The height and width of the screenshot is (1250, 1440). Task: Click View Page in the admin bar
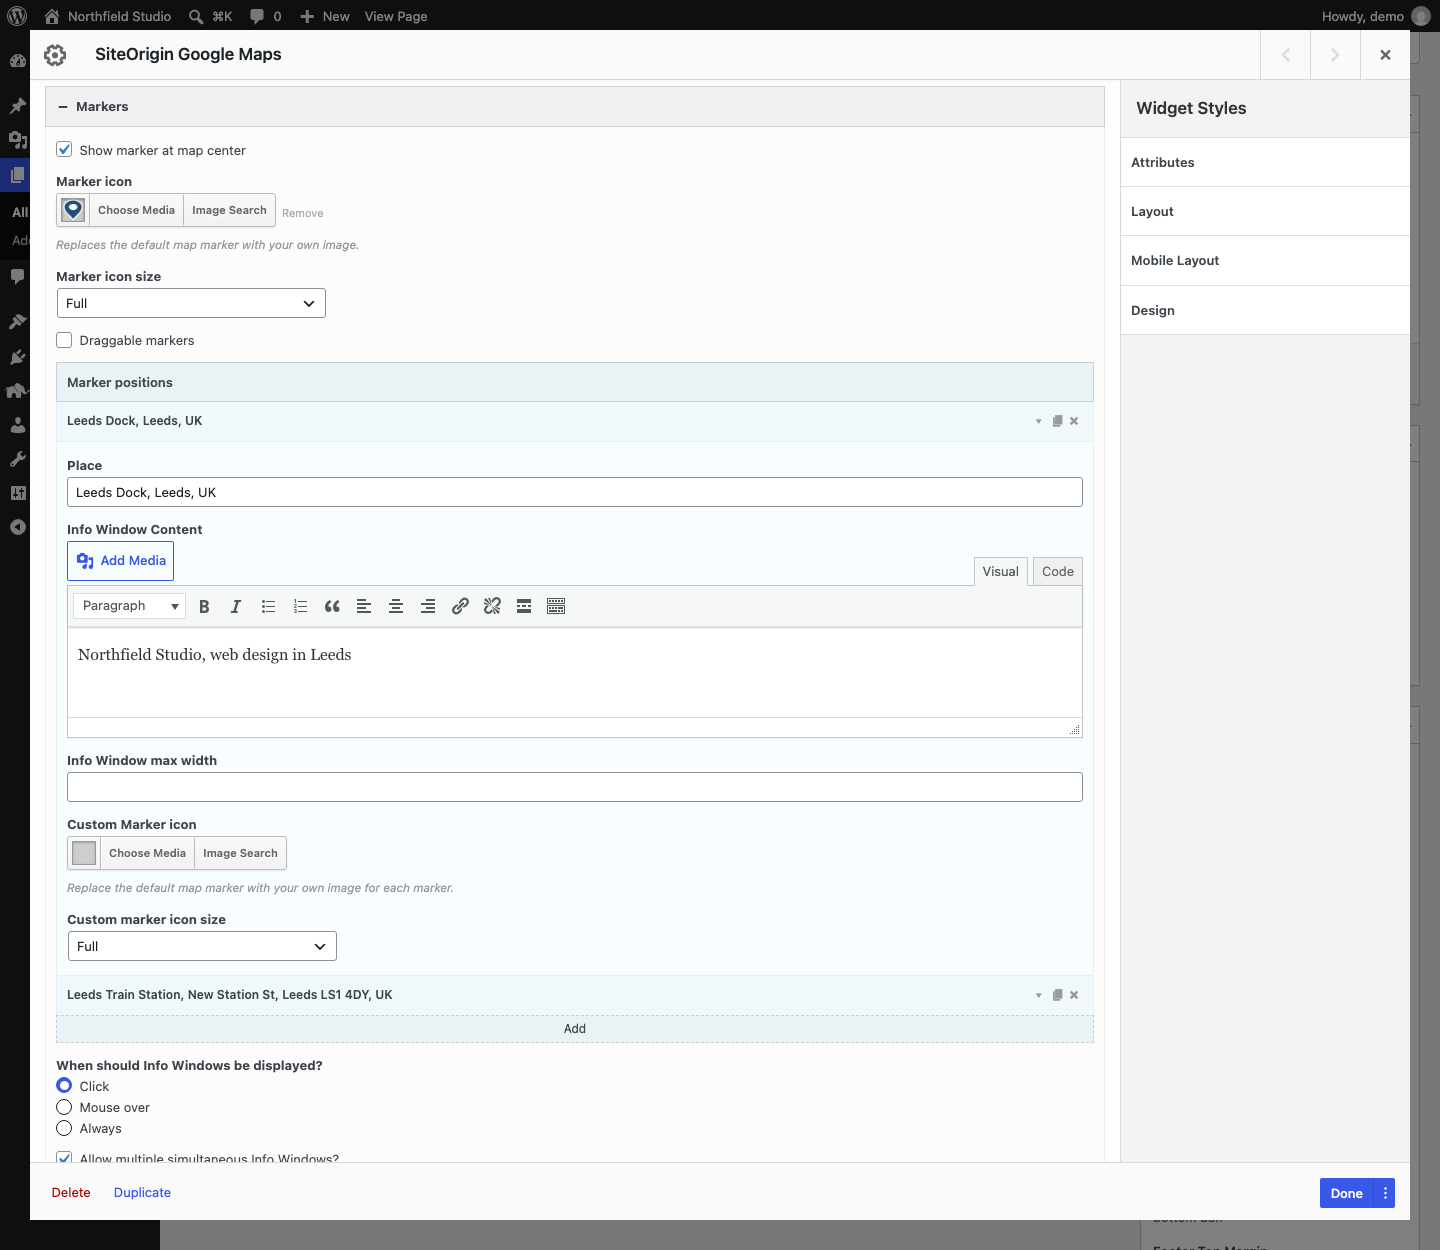(396, 16)
